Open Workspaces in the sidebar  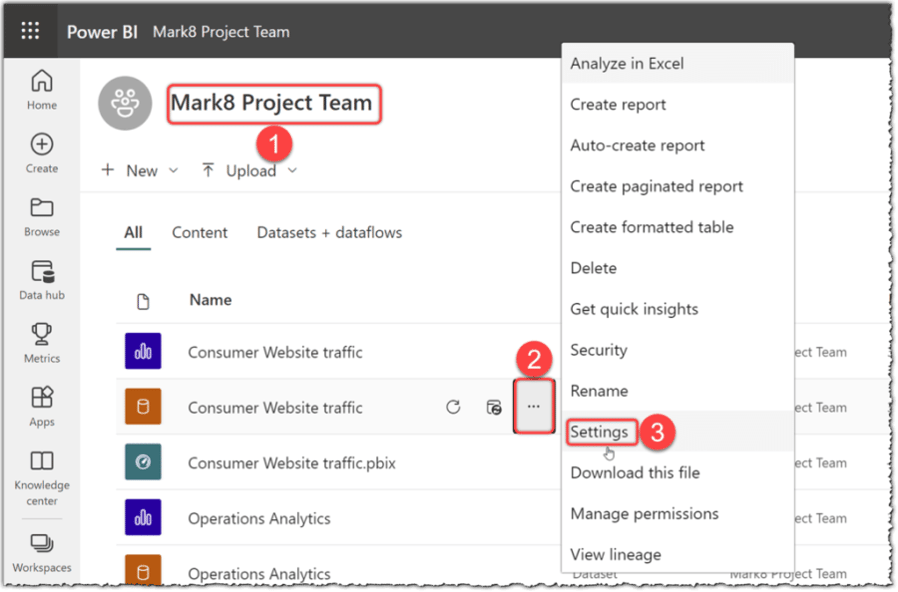(x=42, y=553)
